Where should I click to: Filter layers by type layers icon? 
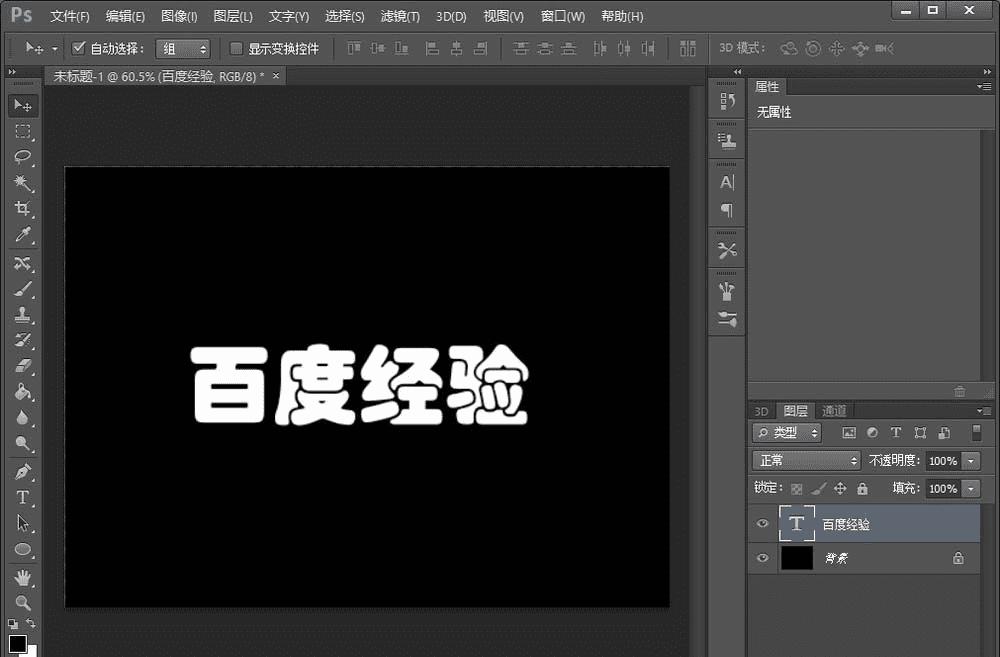pos(896,432)
